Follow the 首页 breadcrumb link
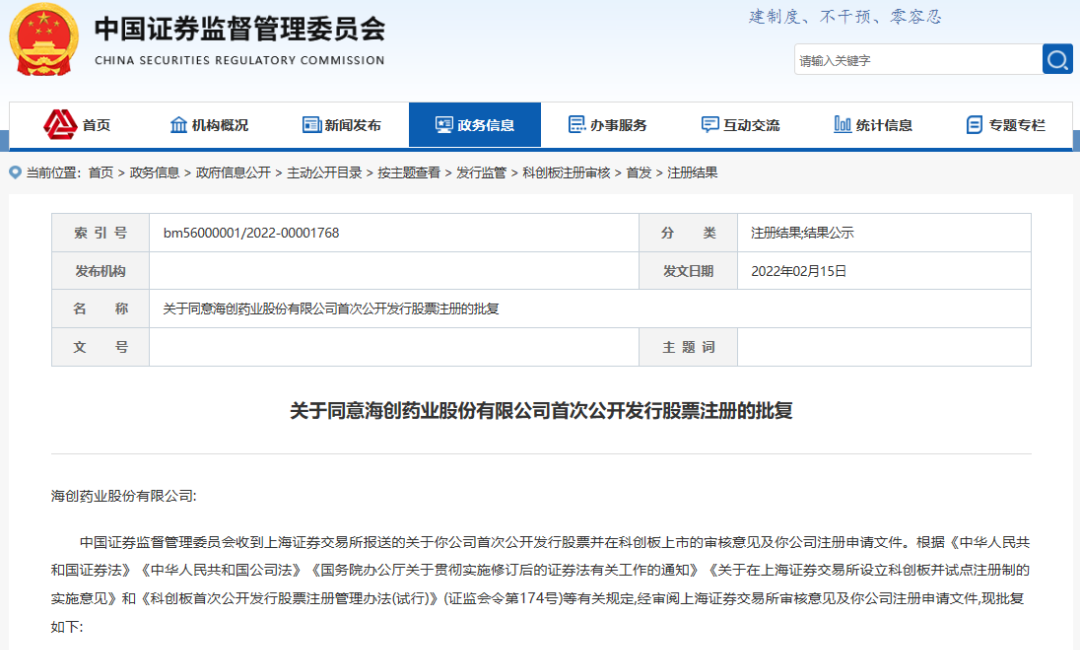The width and height of the screenshot is (1080, 650). click(x=101, y=173)
